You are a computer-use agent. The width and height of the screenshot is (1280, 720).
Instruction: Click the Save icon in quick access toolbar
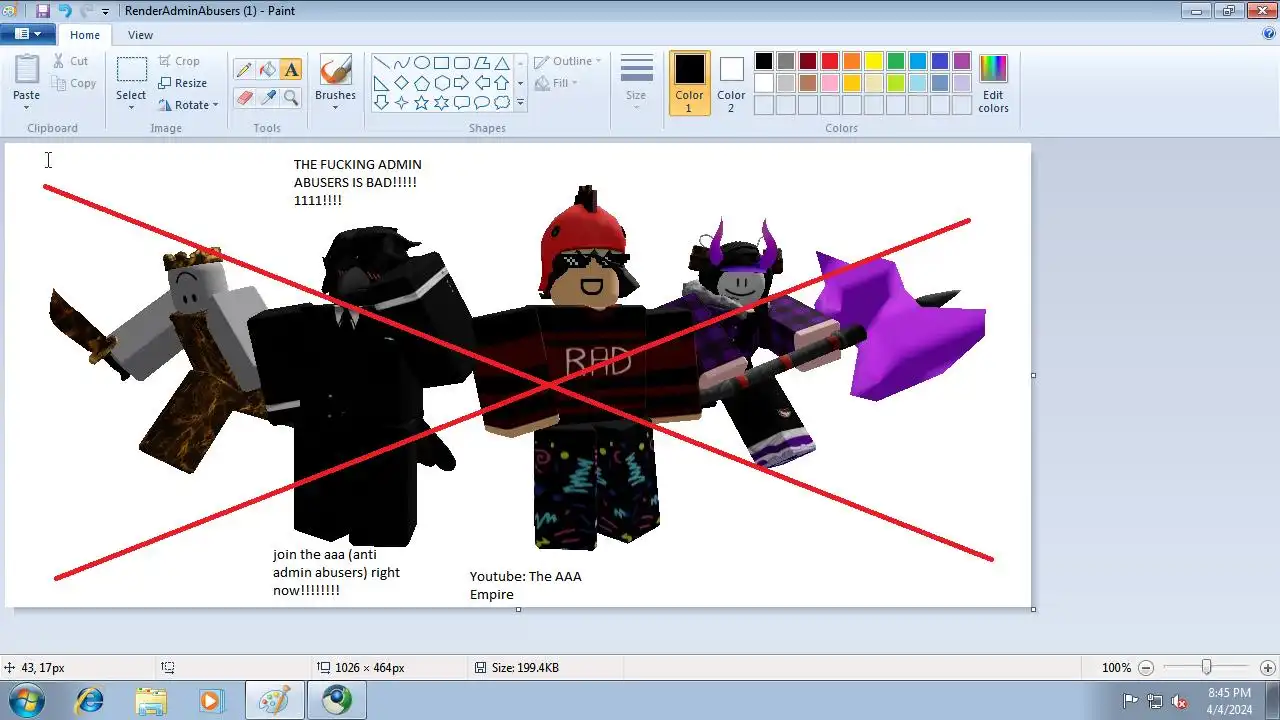tap(42, 11)
